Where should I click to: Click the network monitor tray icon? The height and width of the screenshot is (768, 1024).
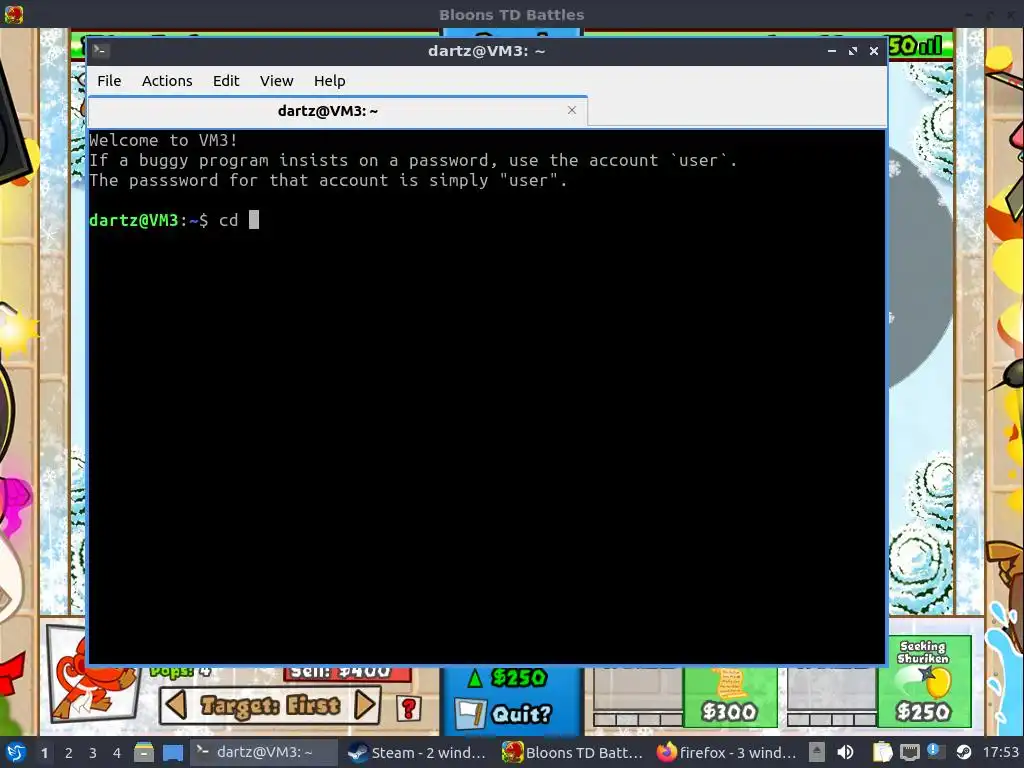click(909, 752)
